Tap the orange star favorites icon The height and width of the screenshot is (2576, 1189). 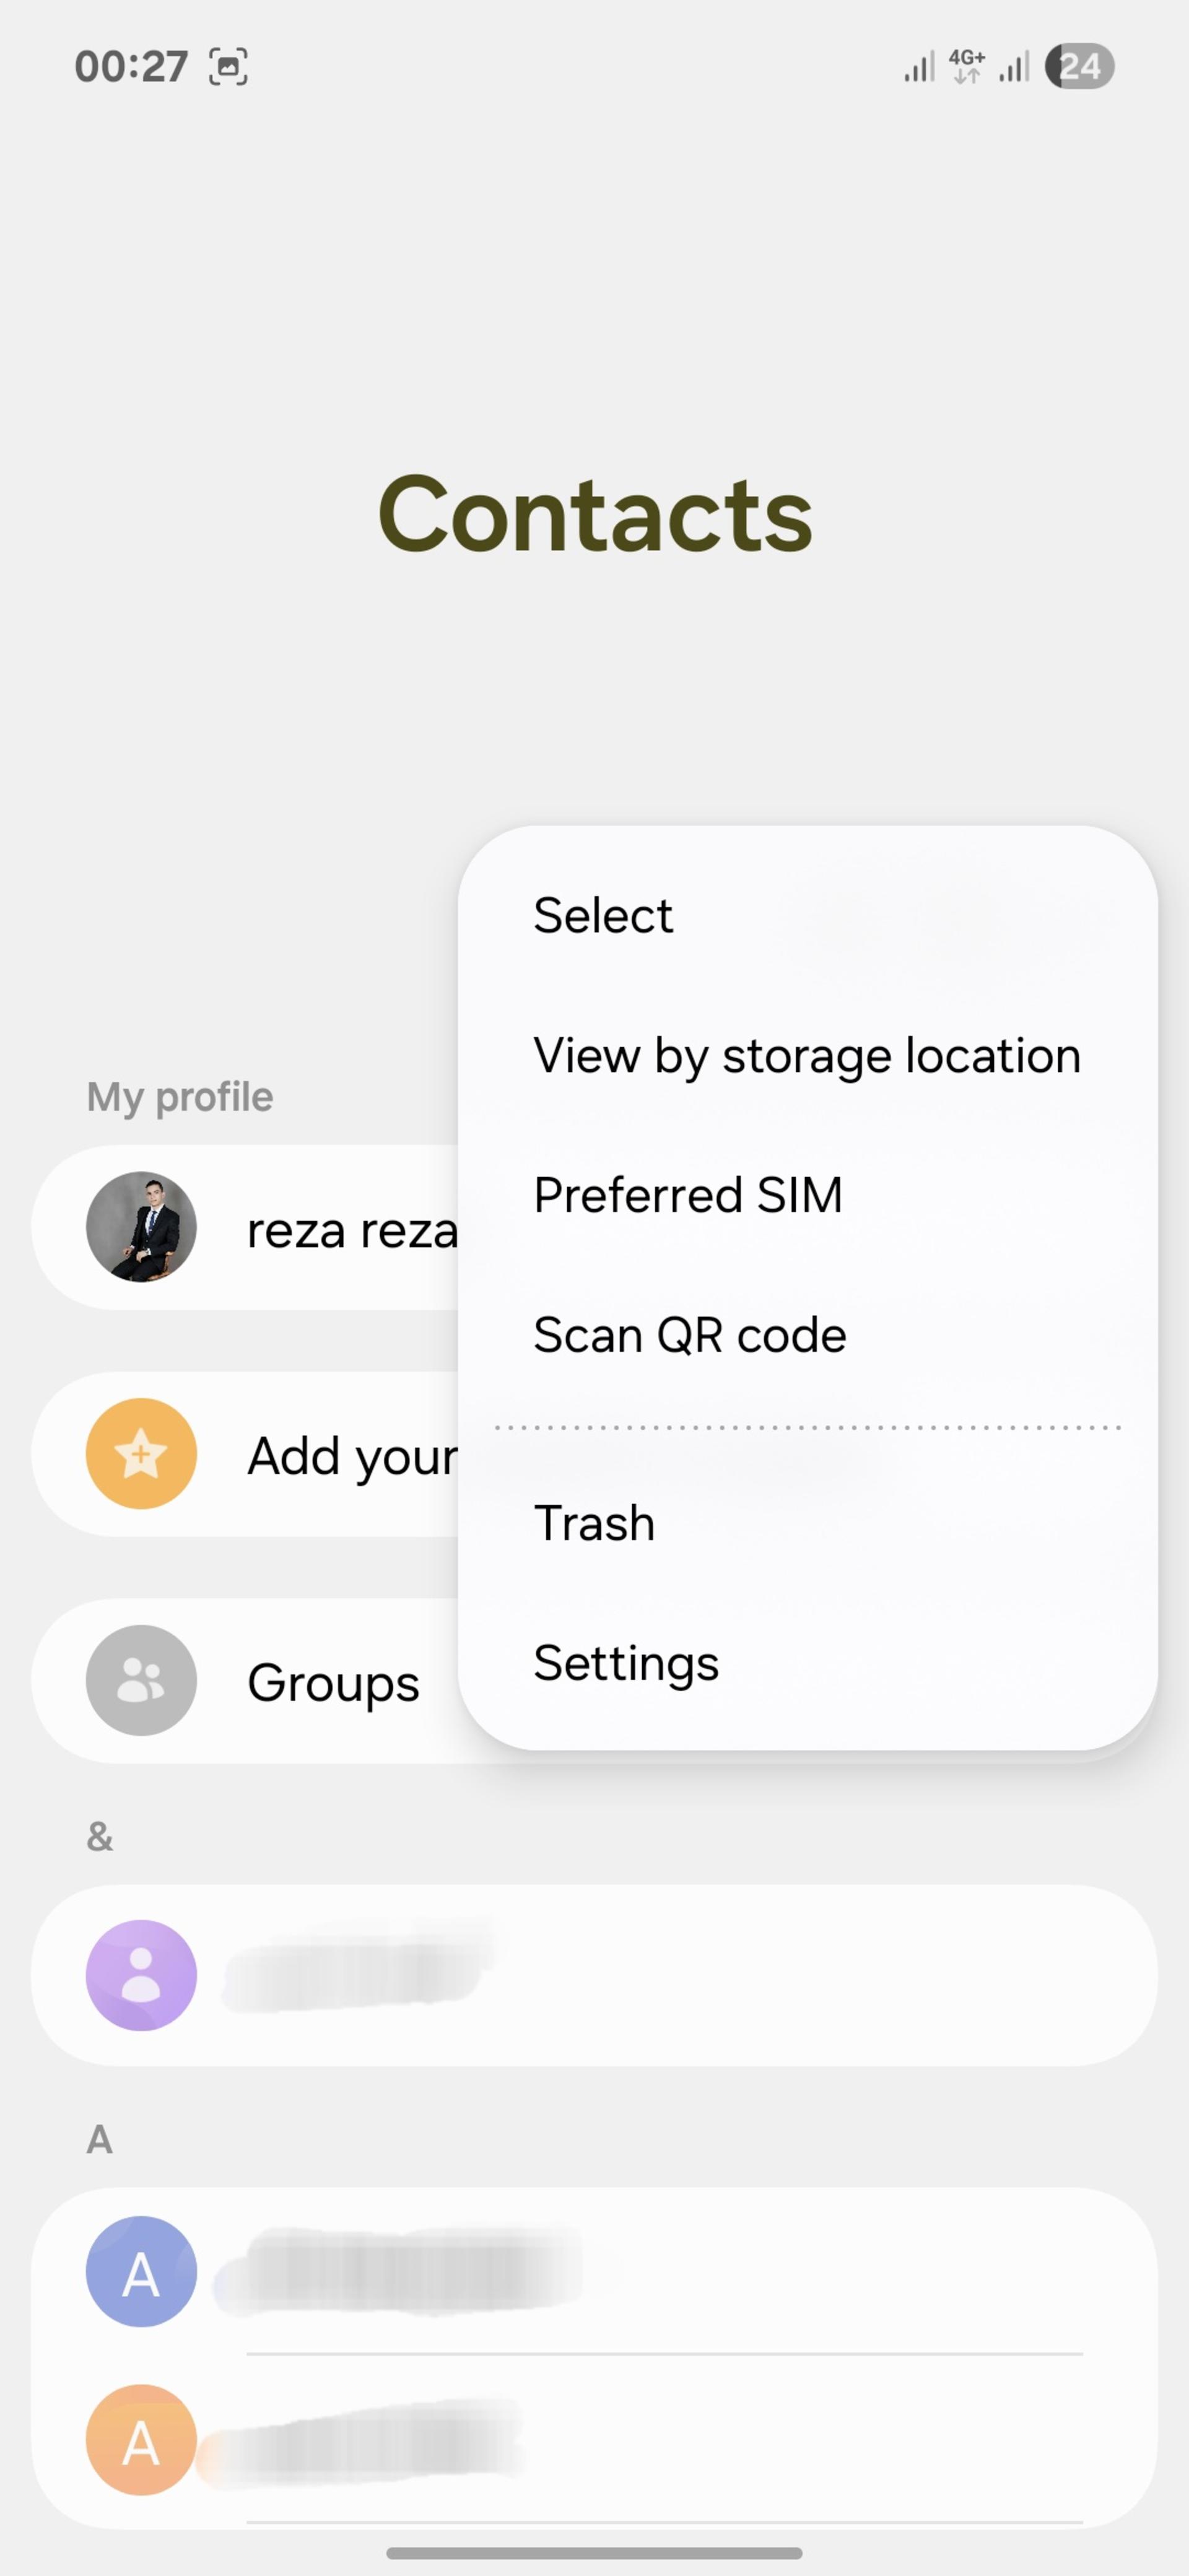click(x=141, y=1453)
